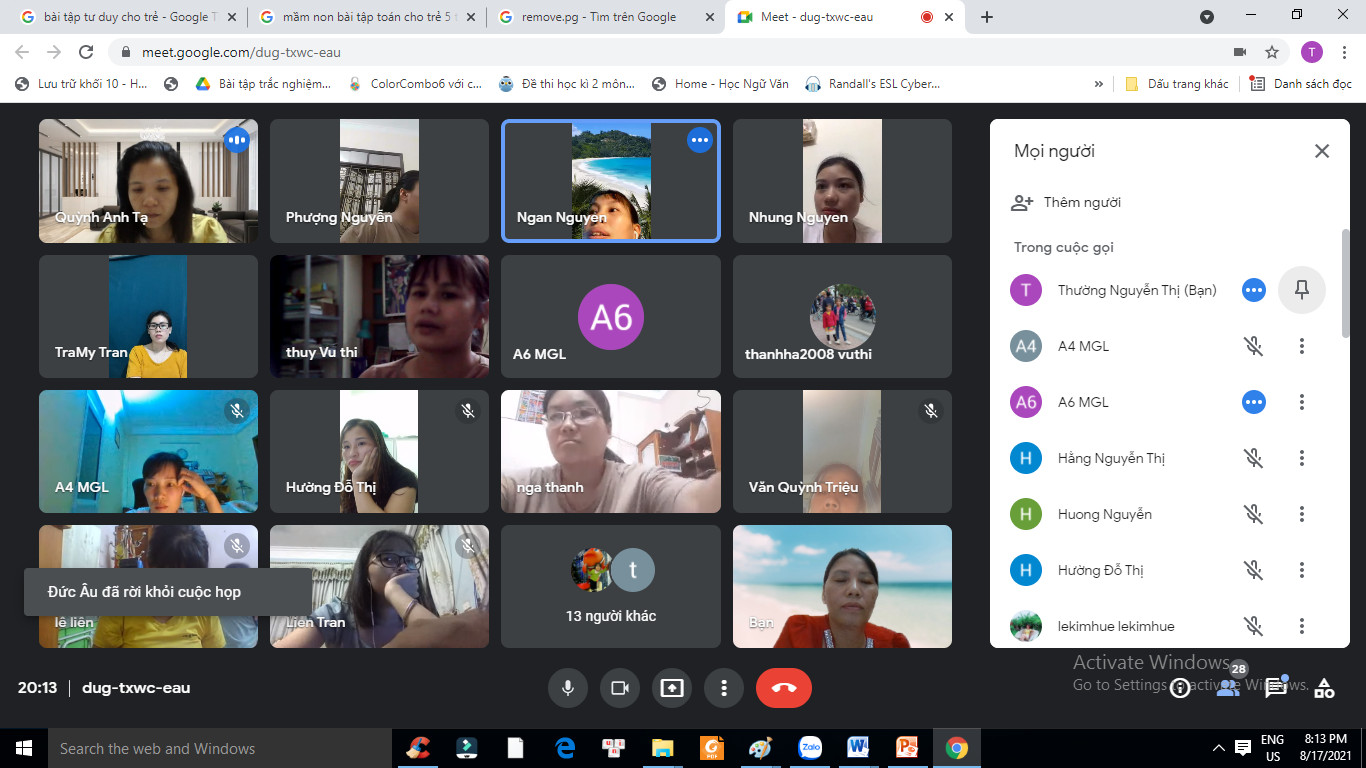Open more options menu in call bar
1366x768 pixels.
click(x=723, y=688)
